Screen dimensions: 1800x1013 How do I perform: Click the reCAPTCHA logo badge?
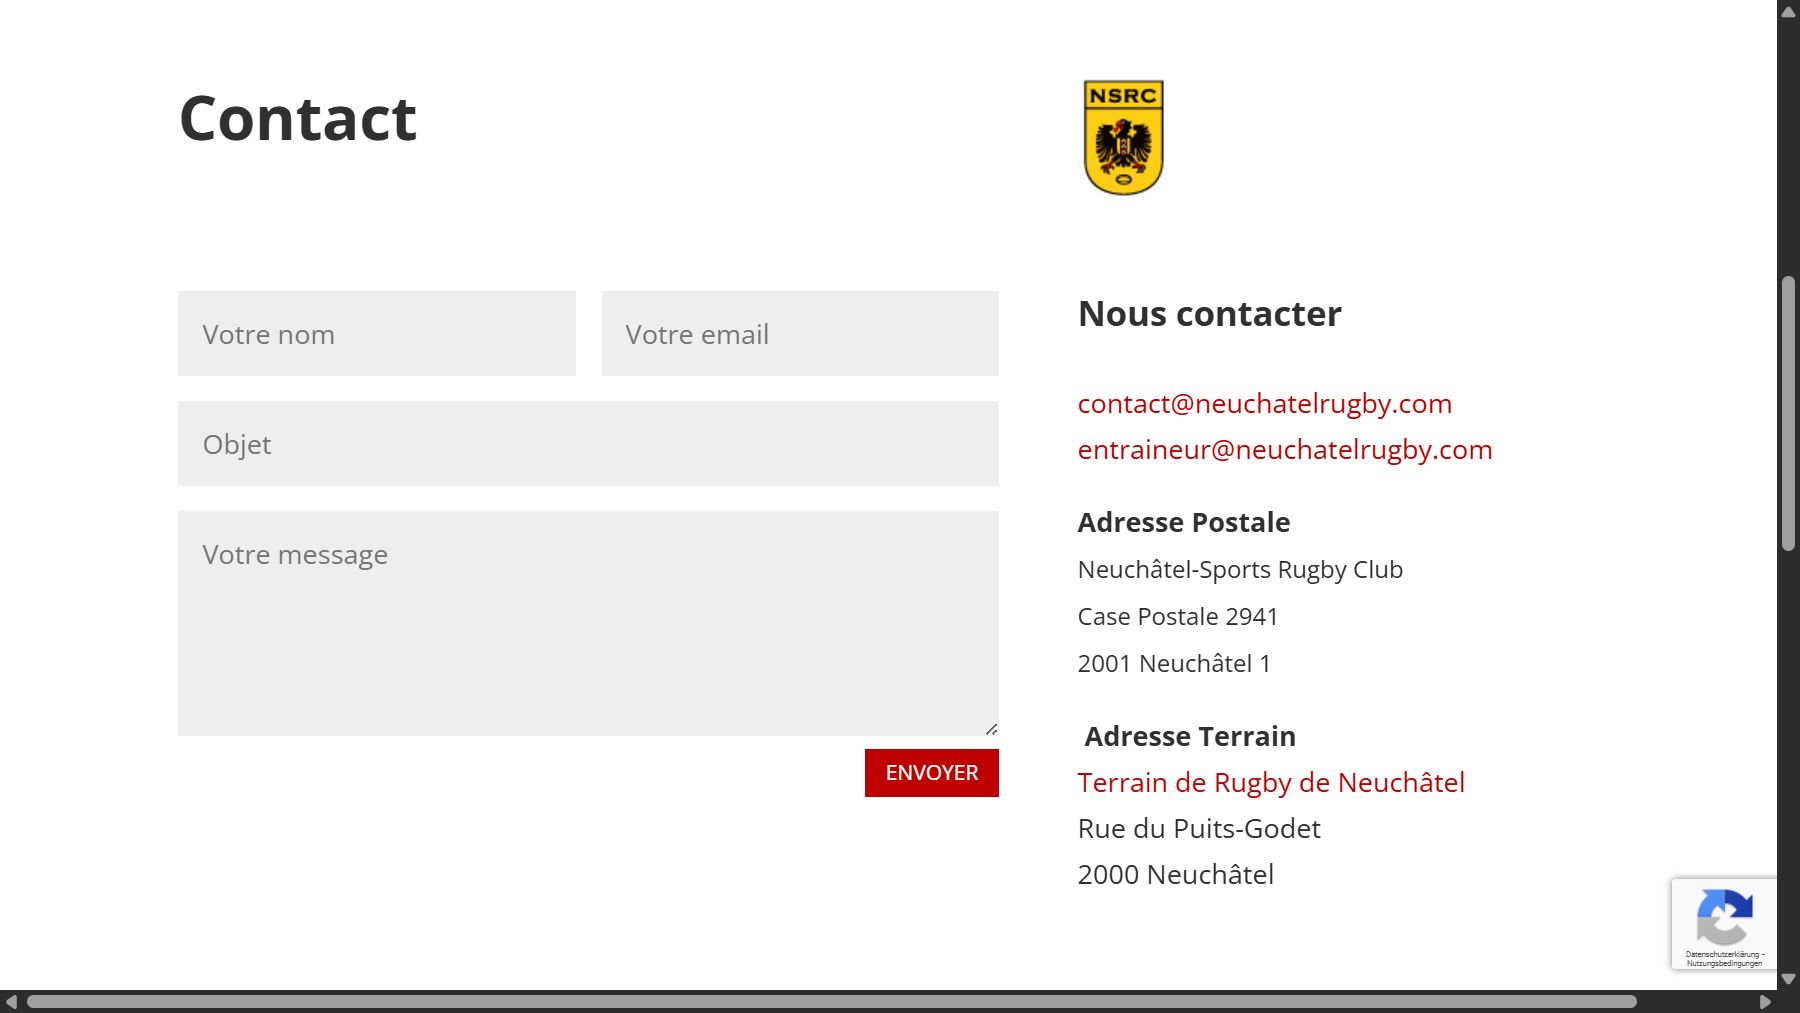coord(1724,916)
